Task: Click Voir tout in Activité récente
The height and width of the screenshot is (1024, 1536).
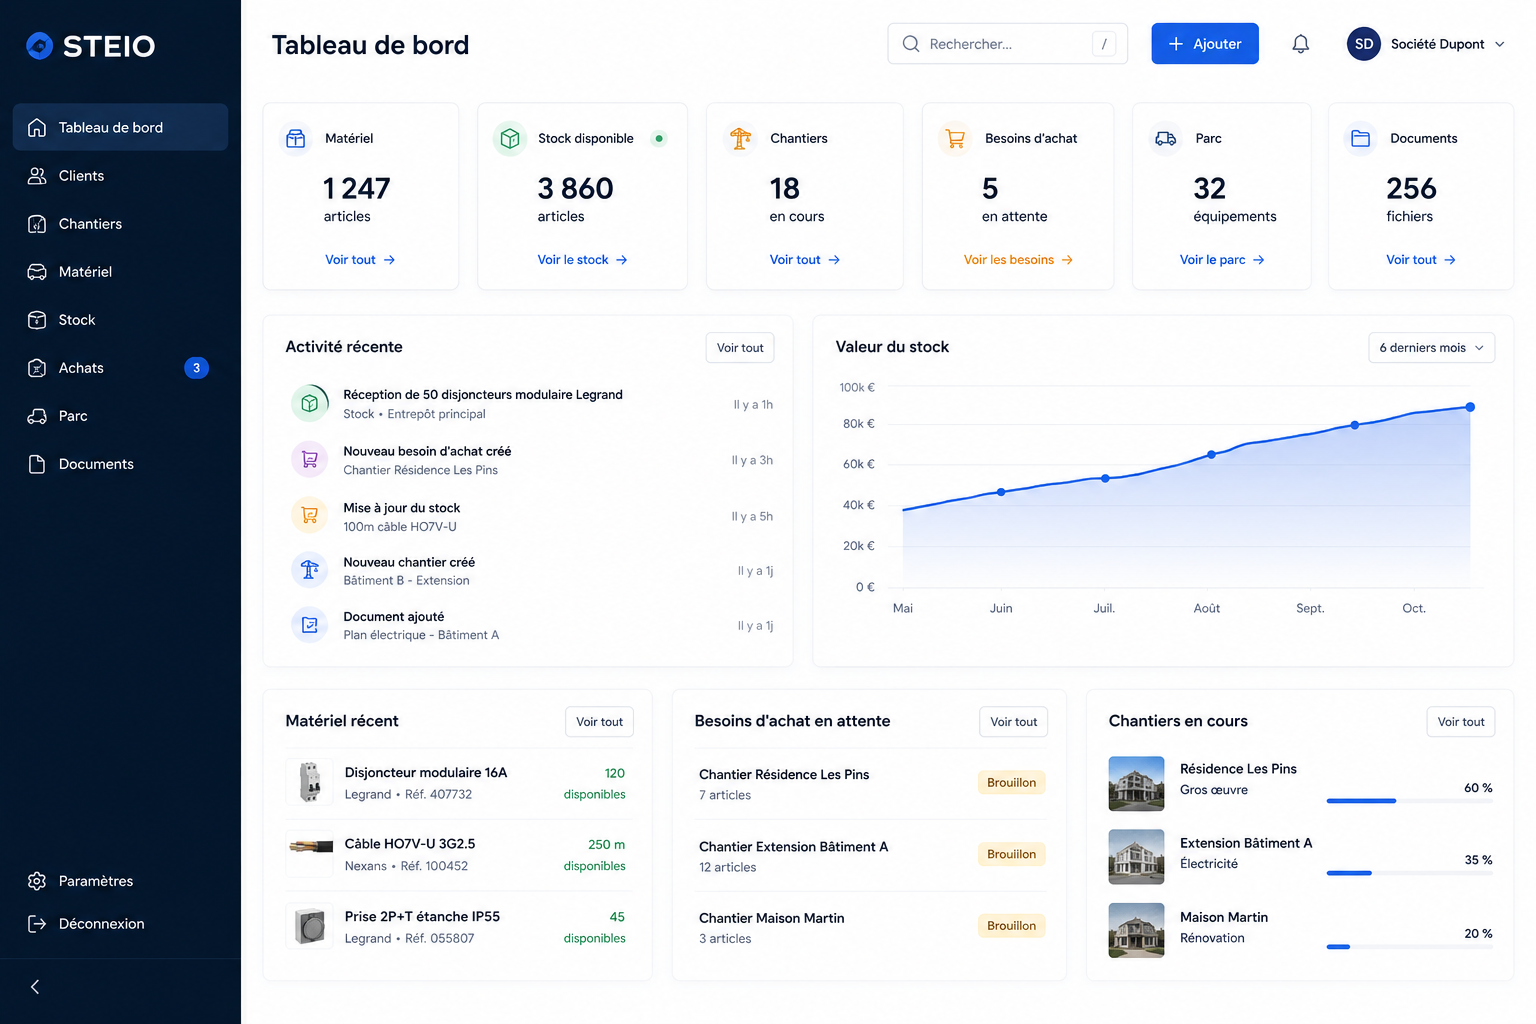Action: (x=740, y=348)
